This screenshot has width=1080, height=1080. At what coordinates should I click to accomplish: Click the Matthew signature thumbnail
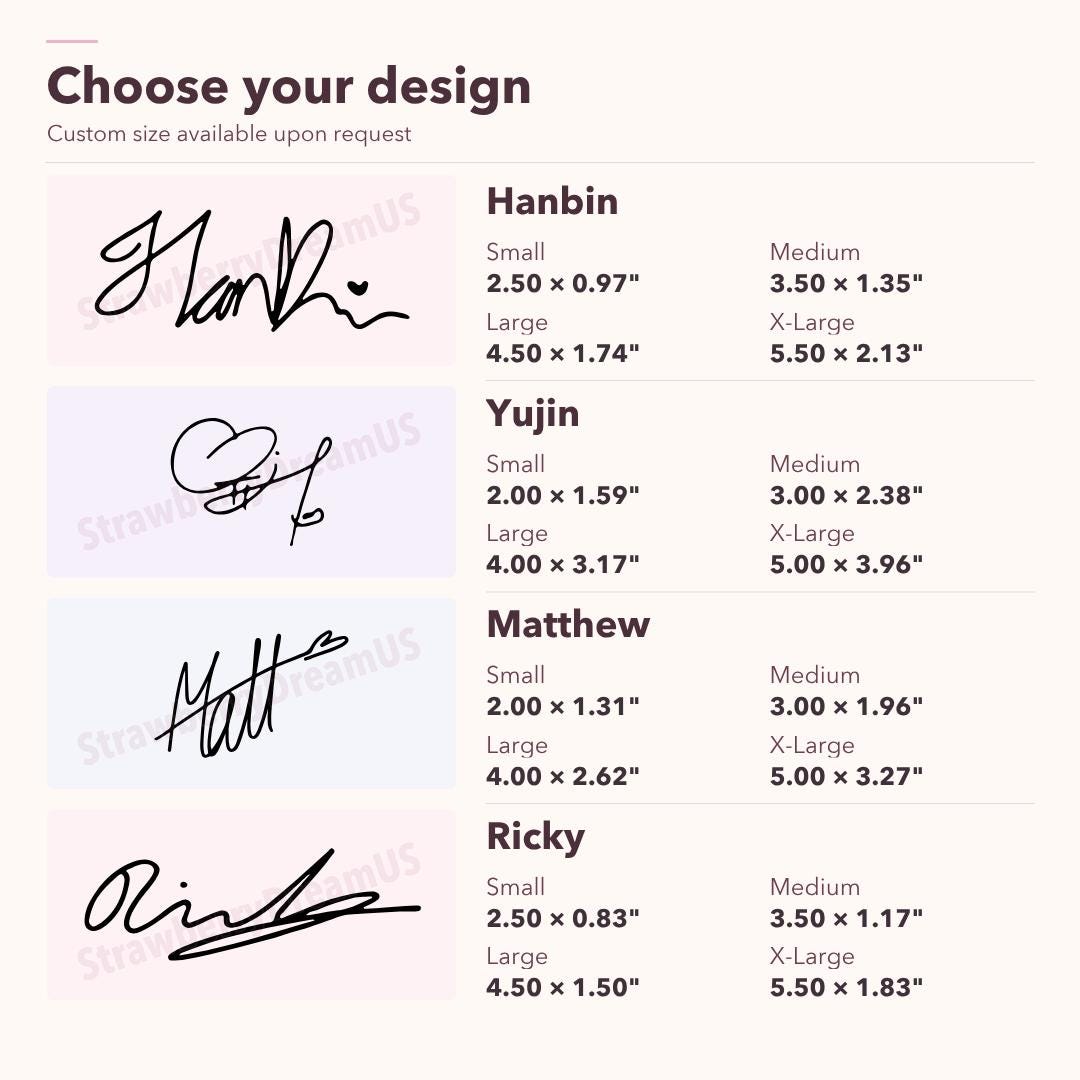point(251,693)
